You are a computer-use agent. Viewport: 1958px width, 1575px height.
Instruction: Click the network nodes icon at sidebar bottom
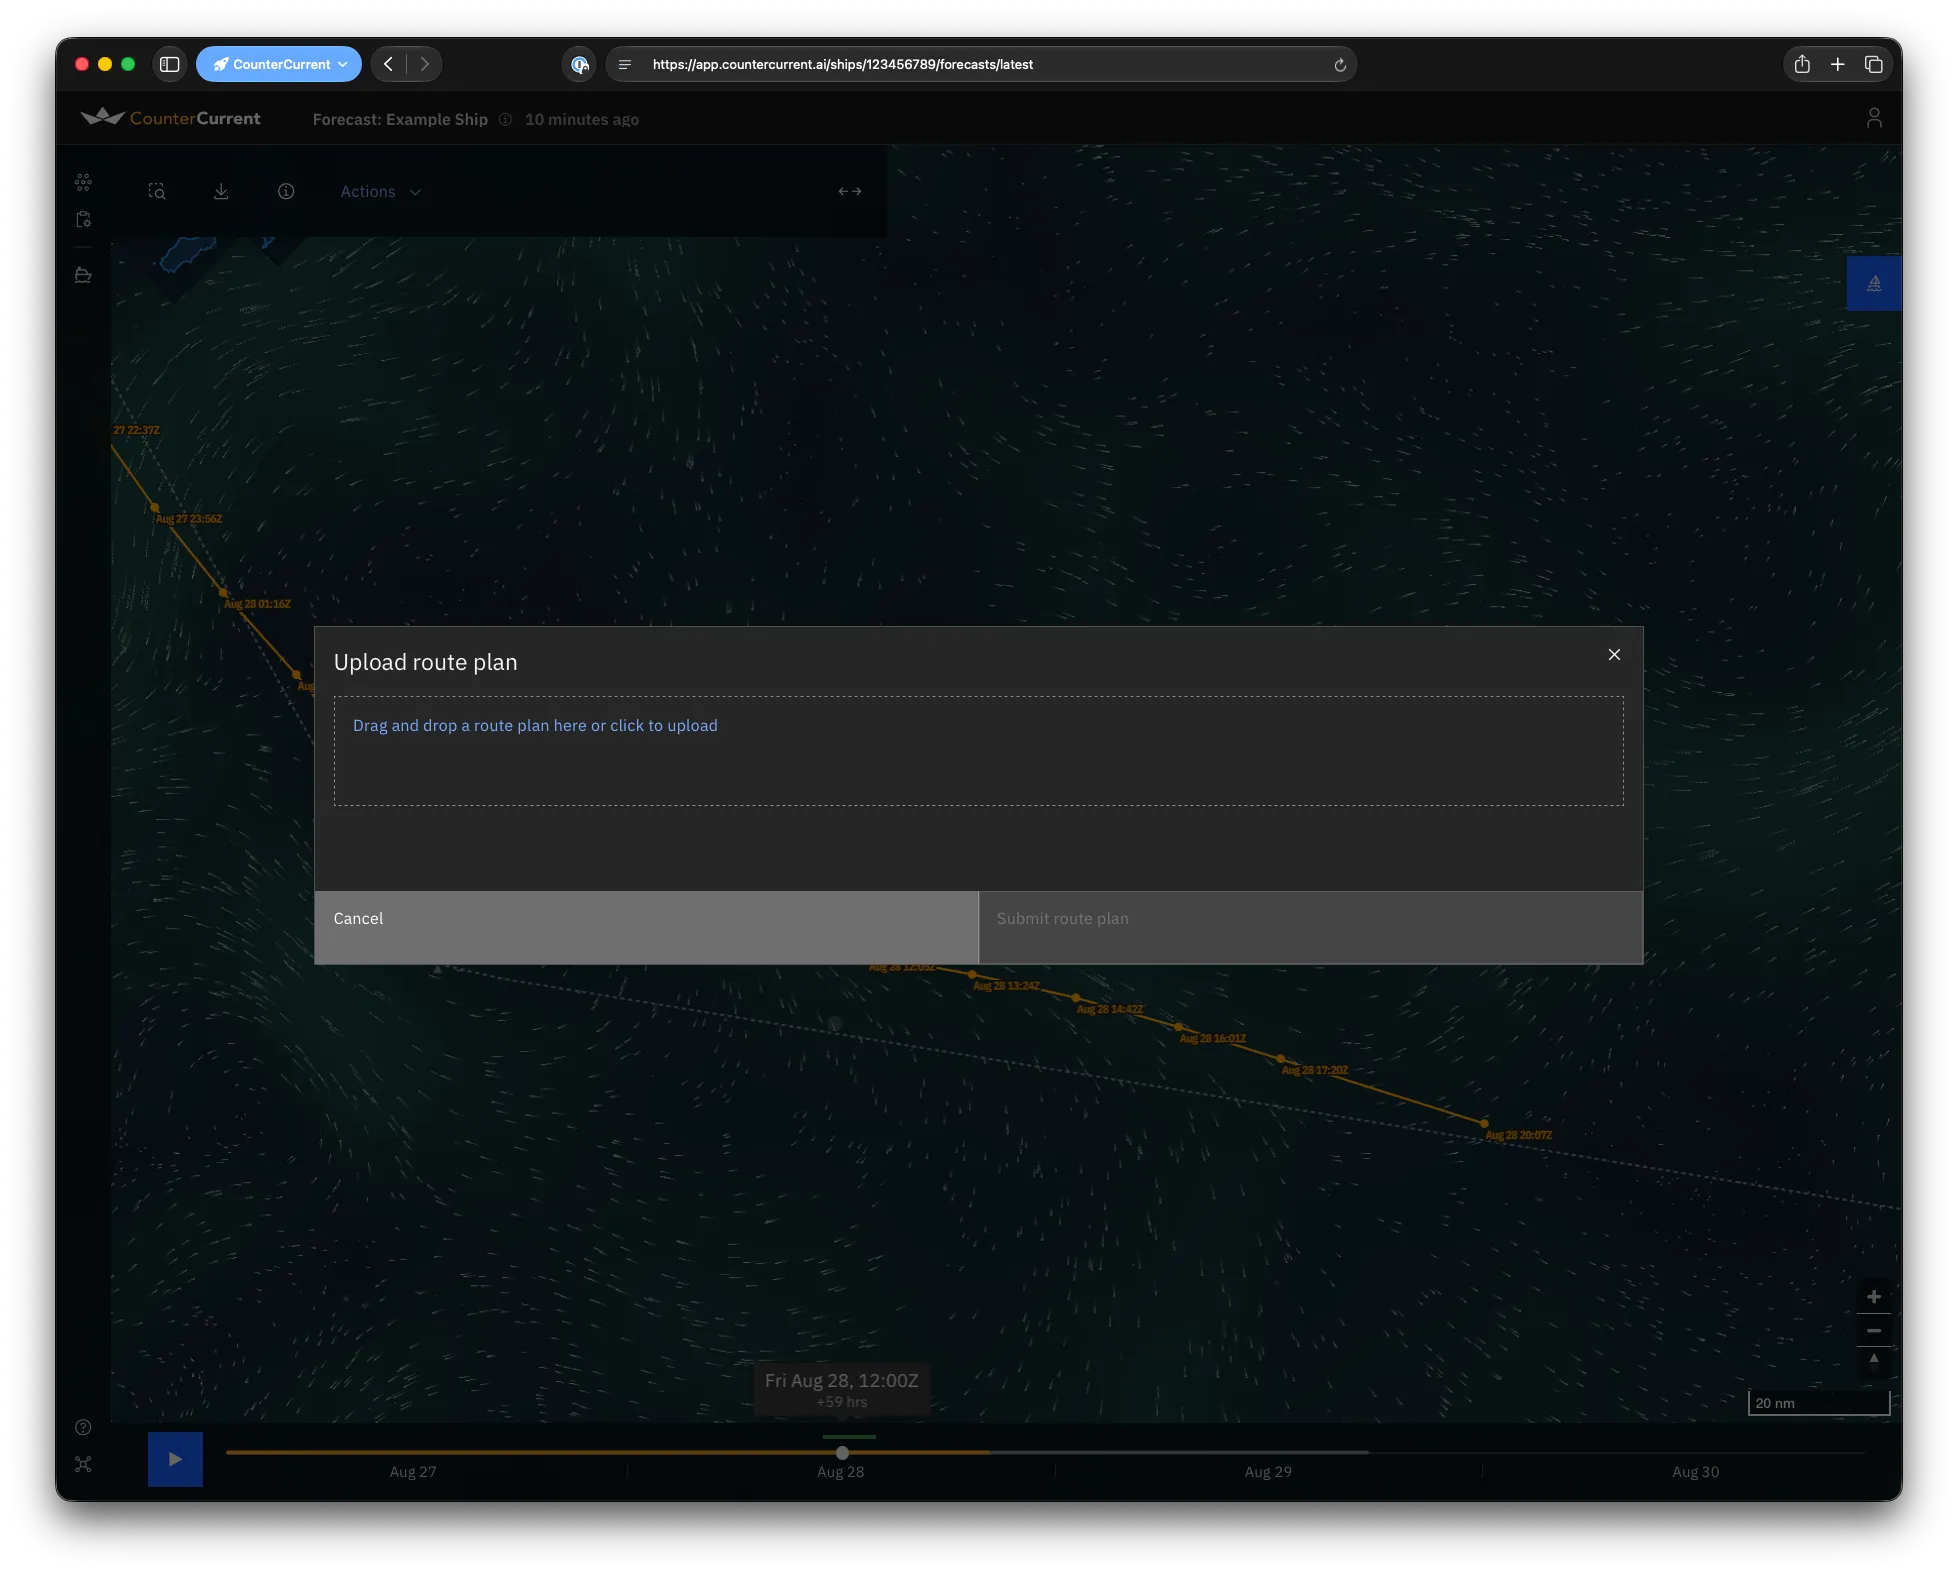pos(83,1464)
